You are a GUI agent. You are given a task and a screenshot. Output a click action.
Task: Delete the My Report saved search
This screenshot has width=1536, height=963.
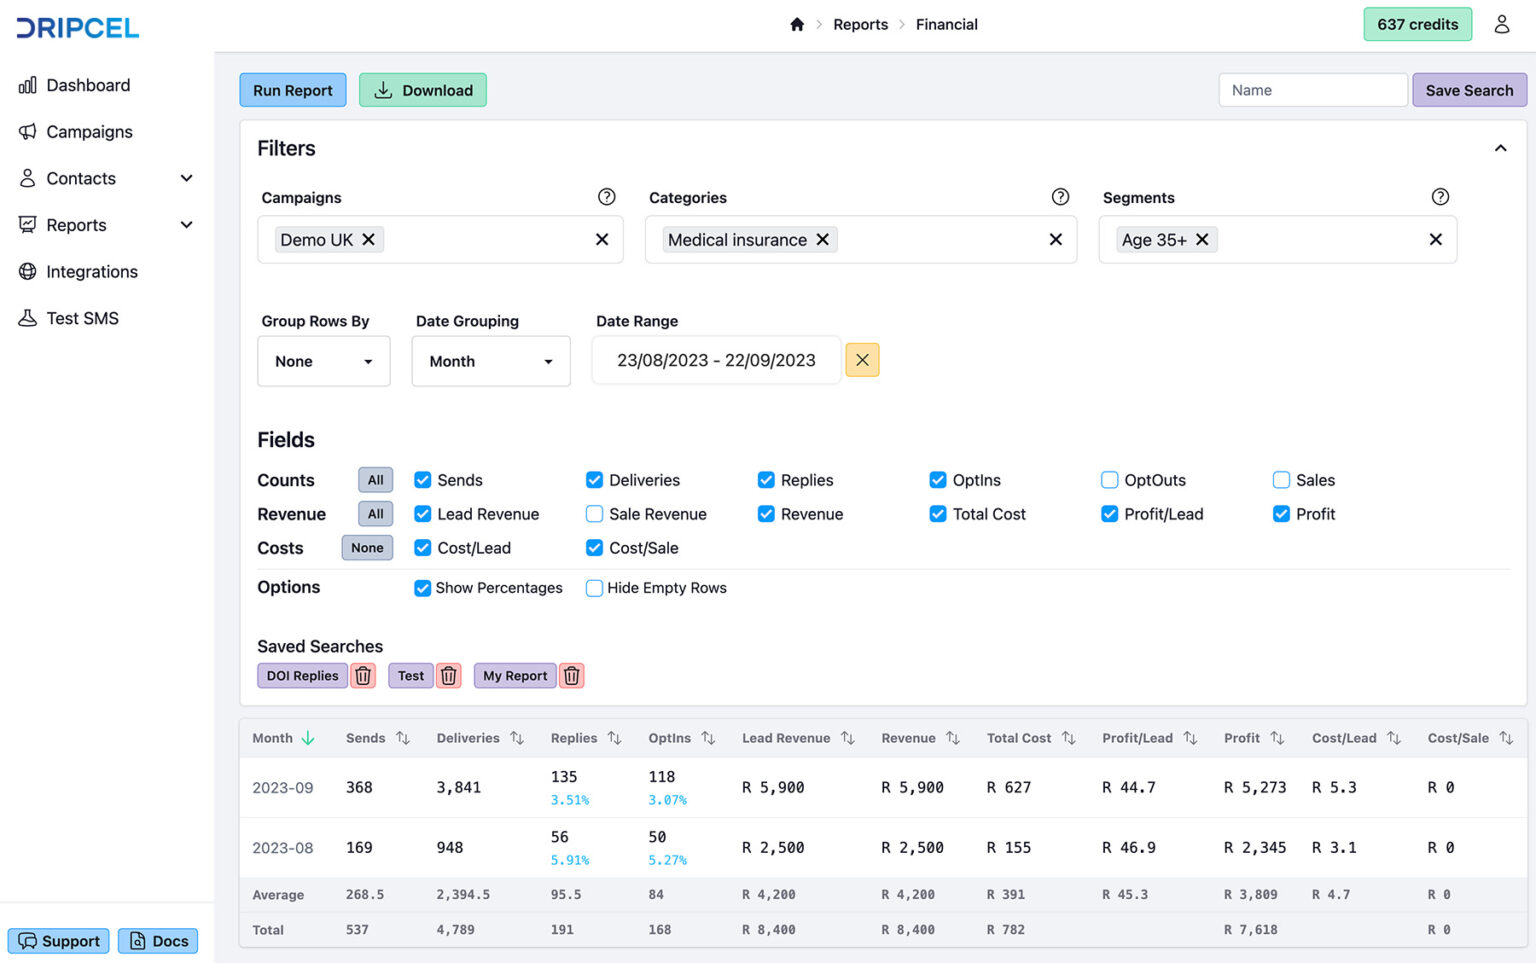(x=571, y=676)
